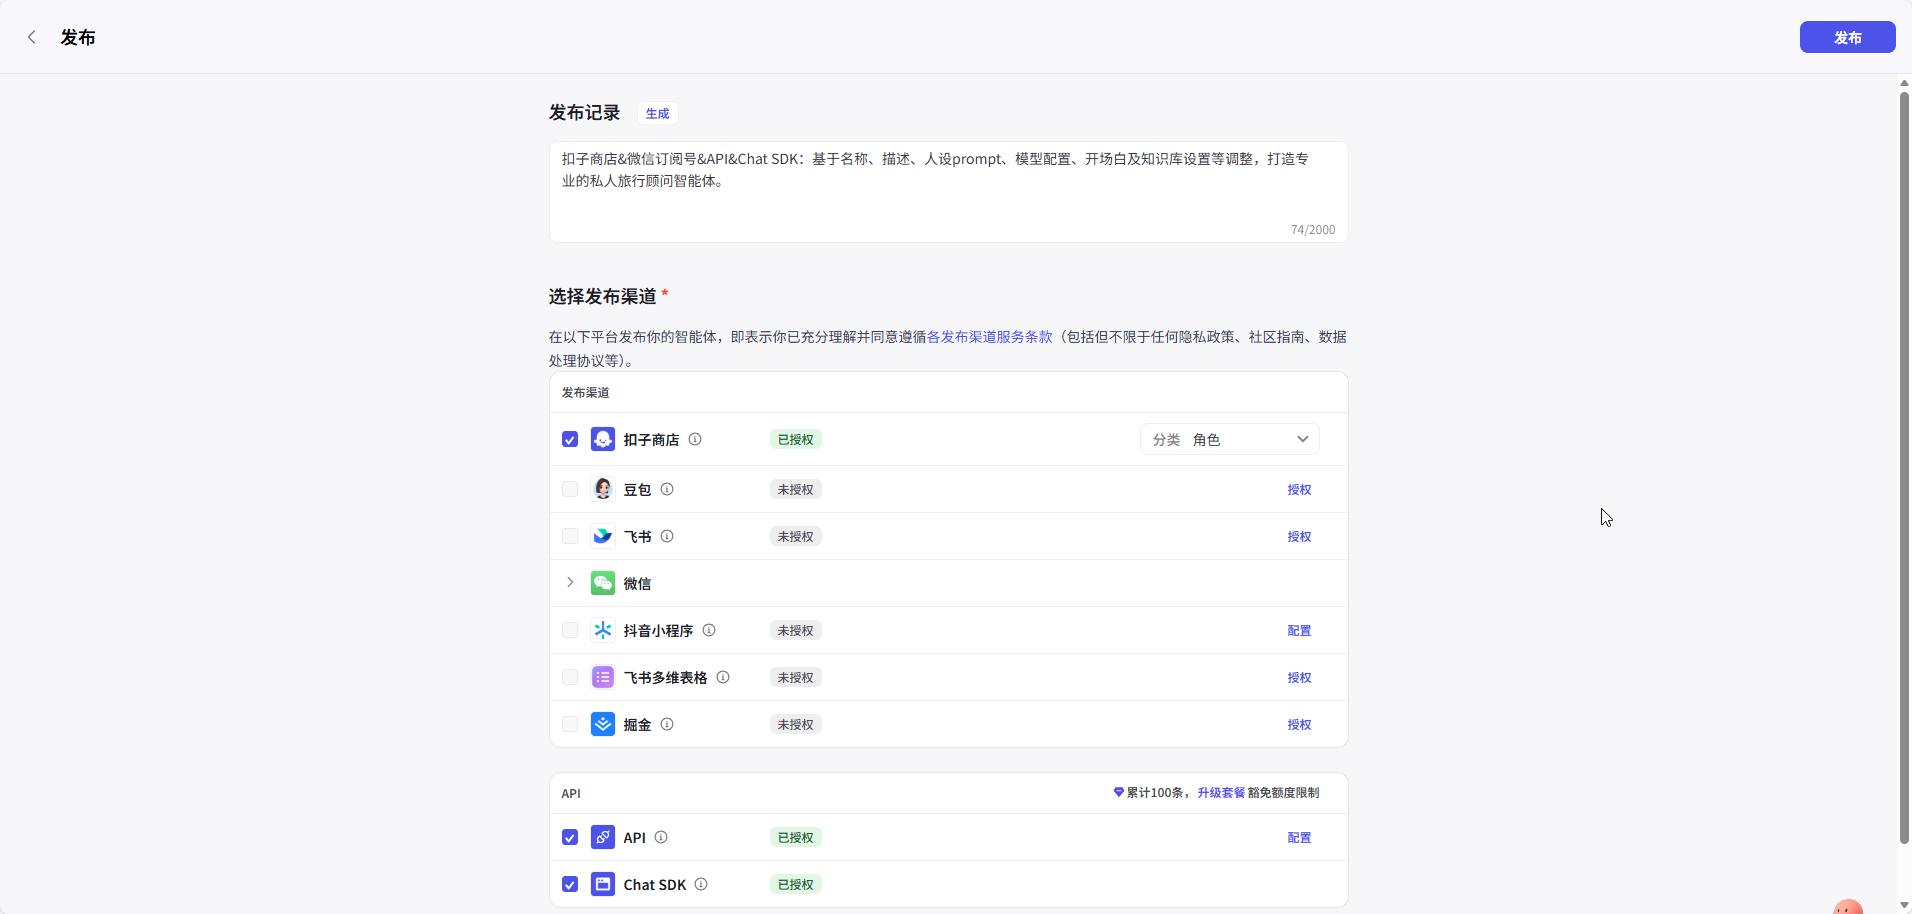Click the Chat SDK icon

tap(603, 884)
